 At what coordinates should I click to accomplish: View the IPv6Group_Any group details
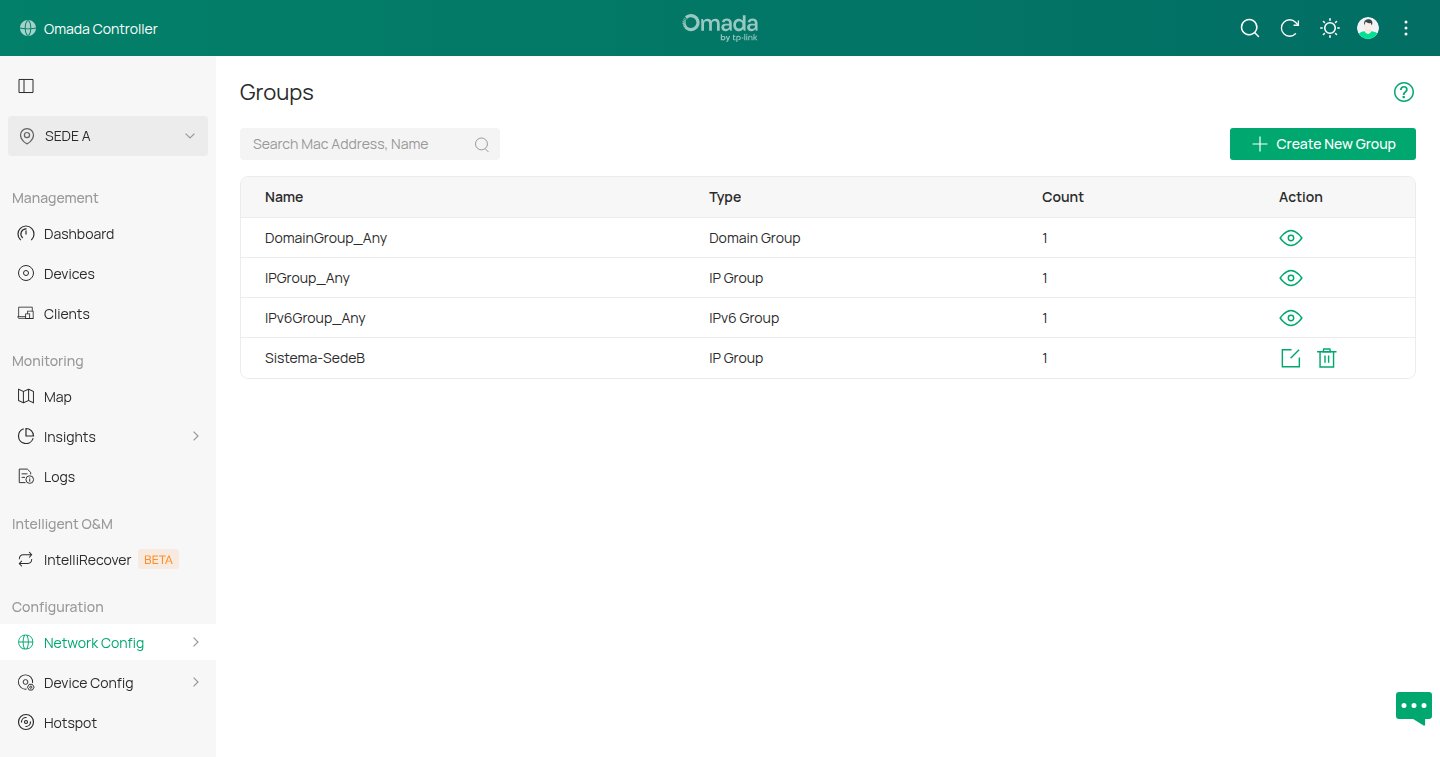click(1291, 318)
